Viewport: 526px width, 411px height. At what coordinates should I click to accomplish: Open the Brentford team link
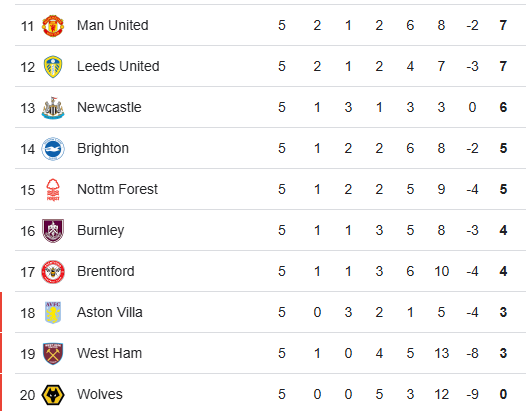pyautogui.click(x=106, y=271)
